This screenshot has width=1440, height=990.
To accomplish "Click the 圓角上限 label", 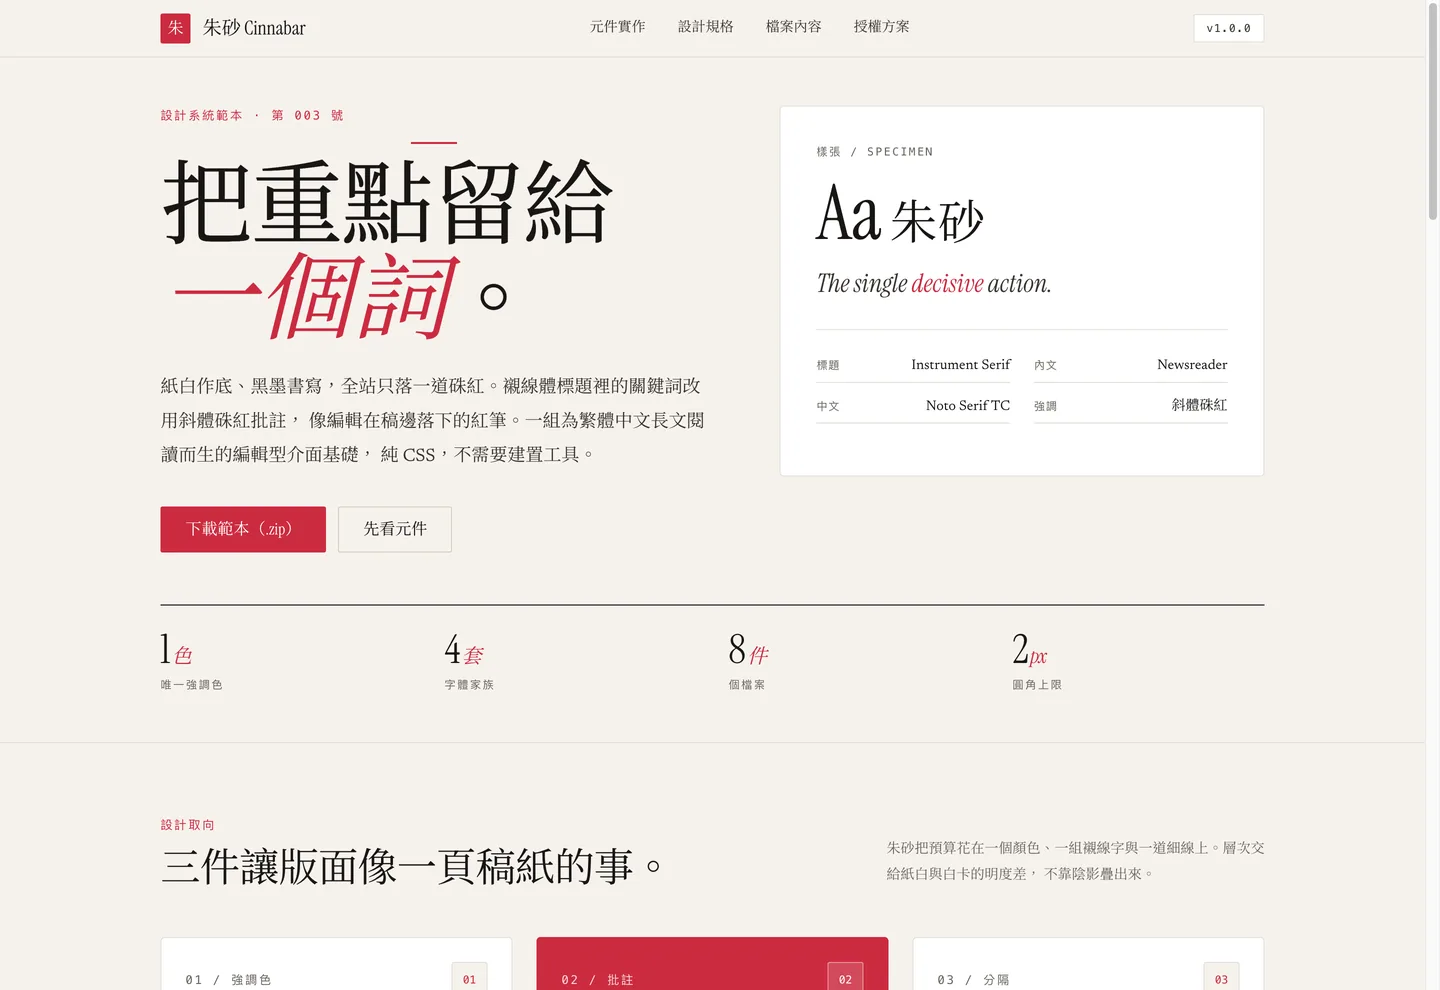I will pyautogui.click(x=1037, y=685).
